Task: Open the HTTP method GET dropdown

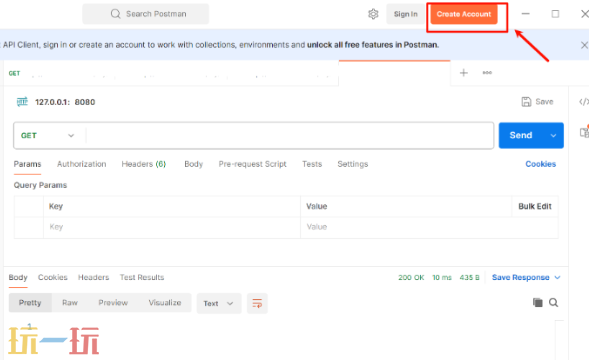Action: (x=48, y=135)
